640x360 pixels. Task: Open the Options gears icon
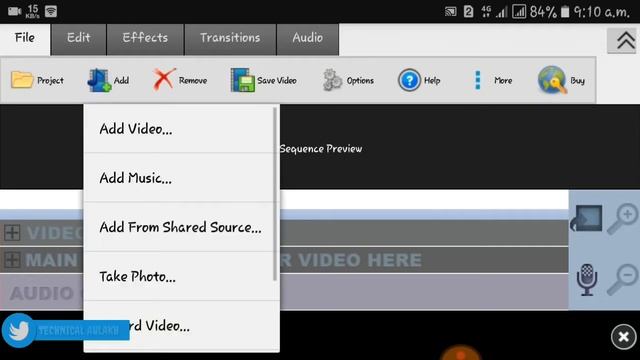[x=332, y=80]
